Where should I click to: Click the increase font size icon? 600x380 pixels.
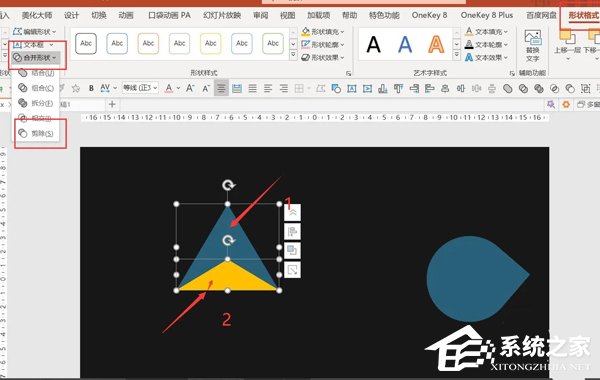(x=190, y=88)
